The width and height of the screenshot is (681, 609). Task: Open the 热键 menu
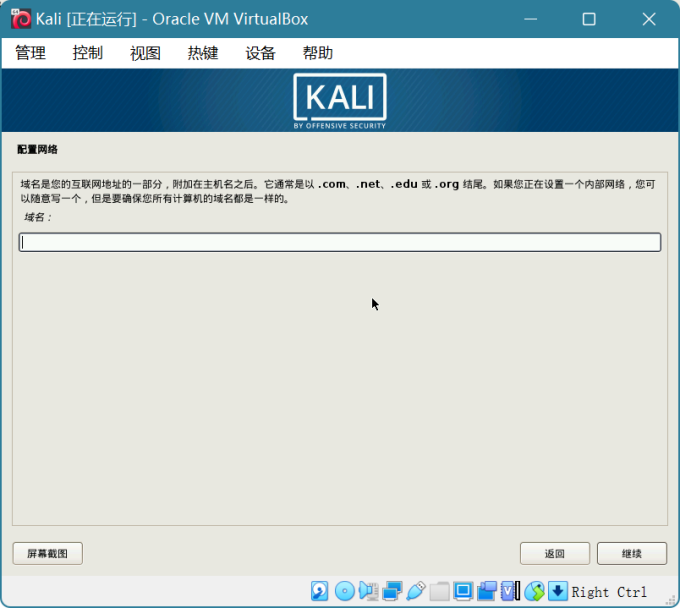202,53
